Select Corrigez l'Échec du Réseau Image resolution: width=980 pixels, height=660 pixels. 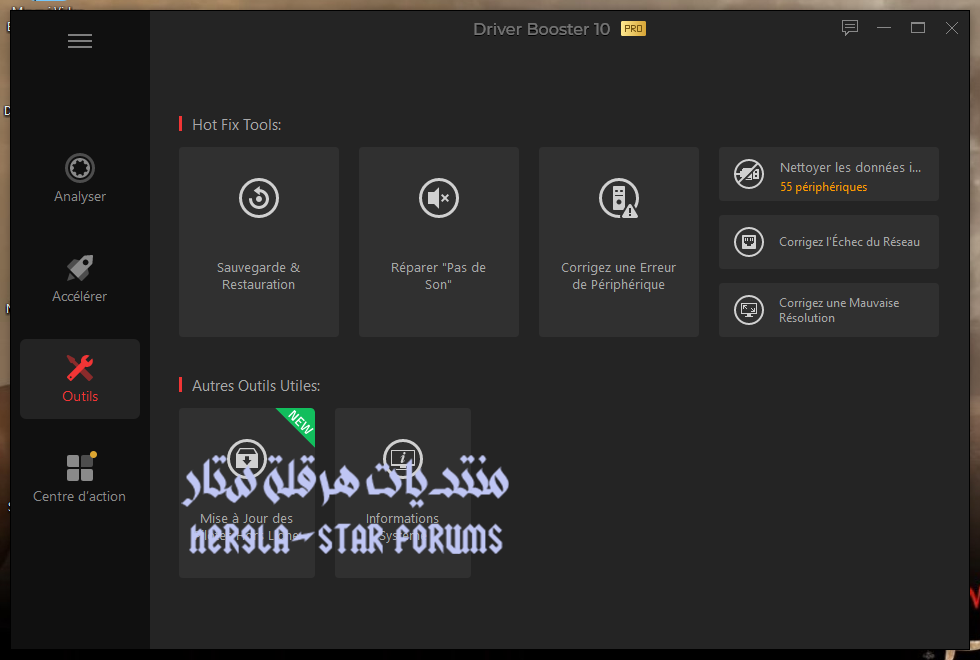pos(829,242)
